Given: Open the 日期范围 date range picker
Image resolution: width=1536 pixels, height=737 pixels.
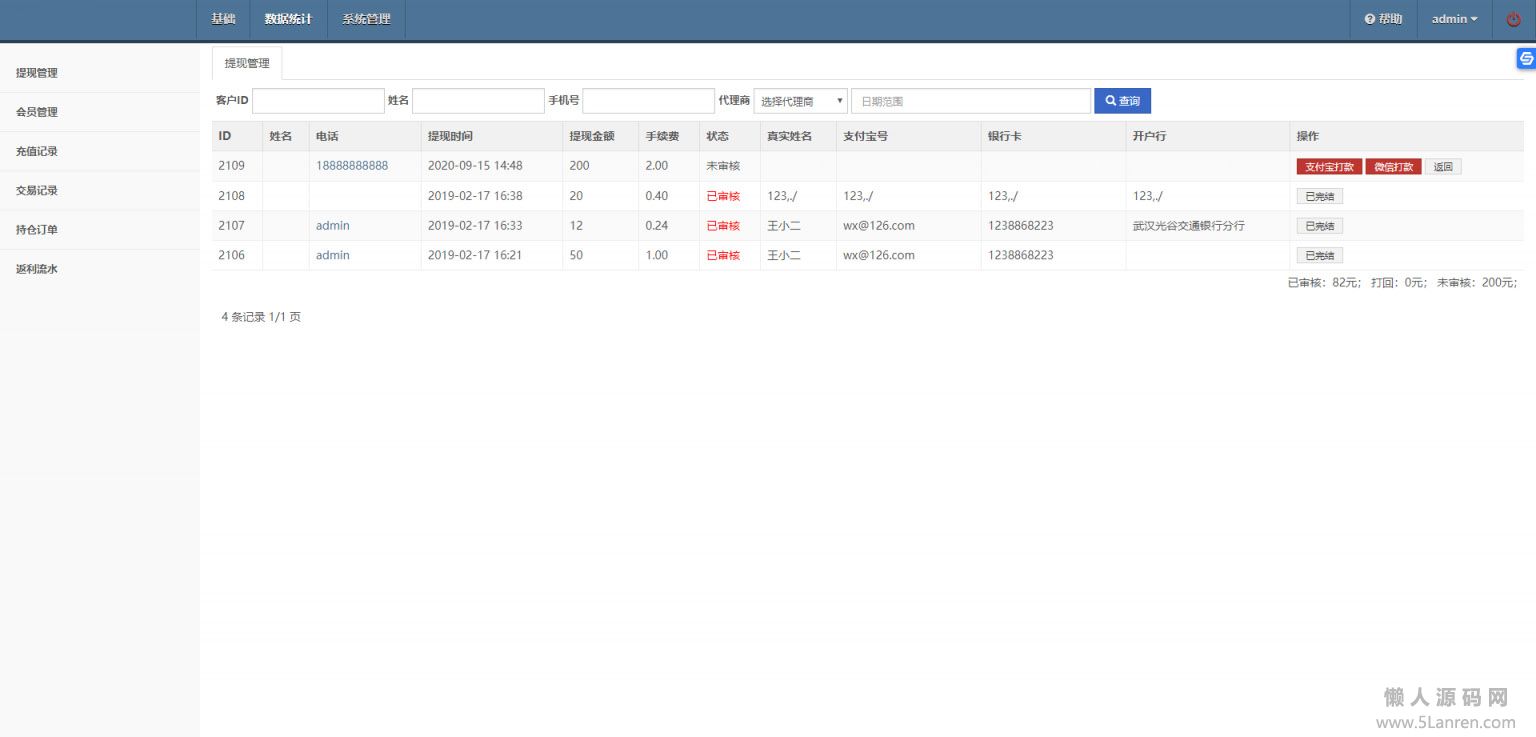Looking at the screenshot, I should click(x=971, y=101).
